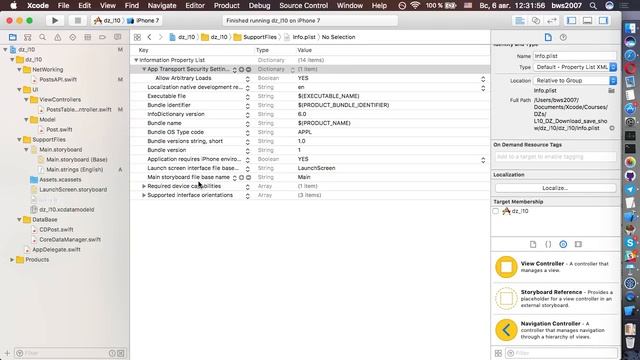Screen dimensions: 640x360
Task: Switch to Standard editor
Action: (x=520, y=20)
